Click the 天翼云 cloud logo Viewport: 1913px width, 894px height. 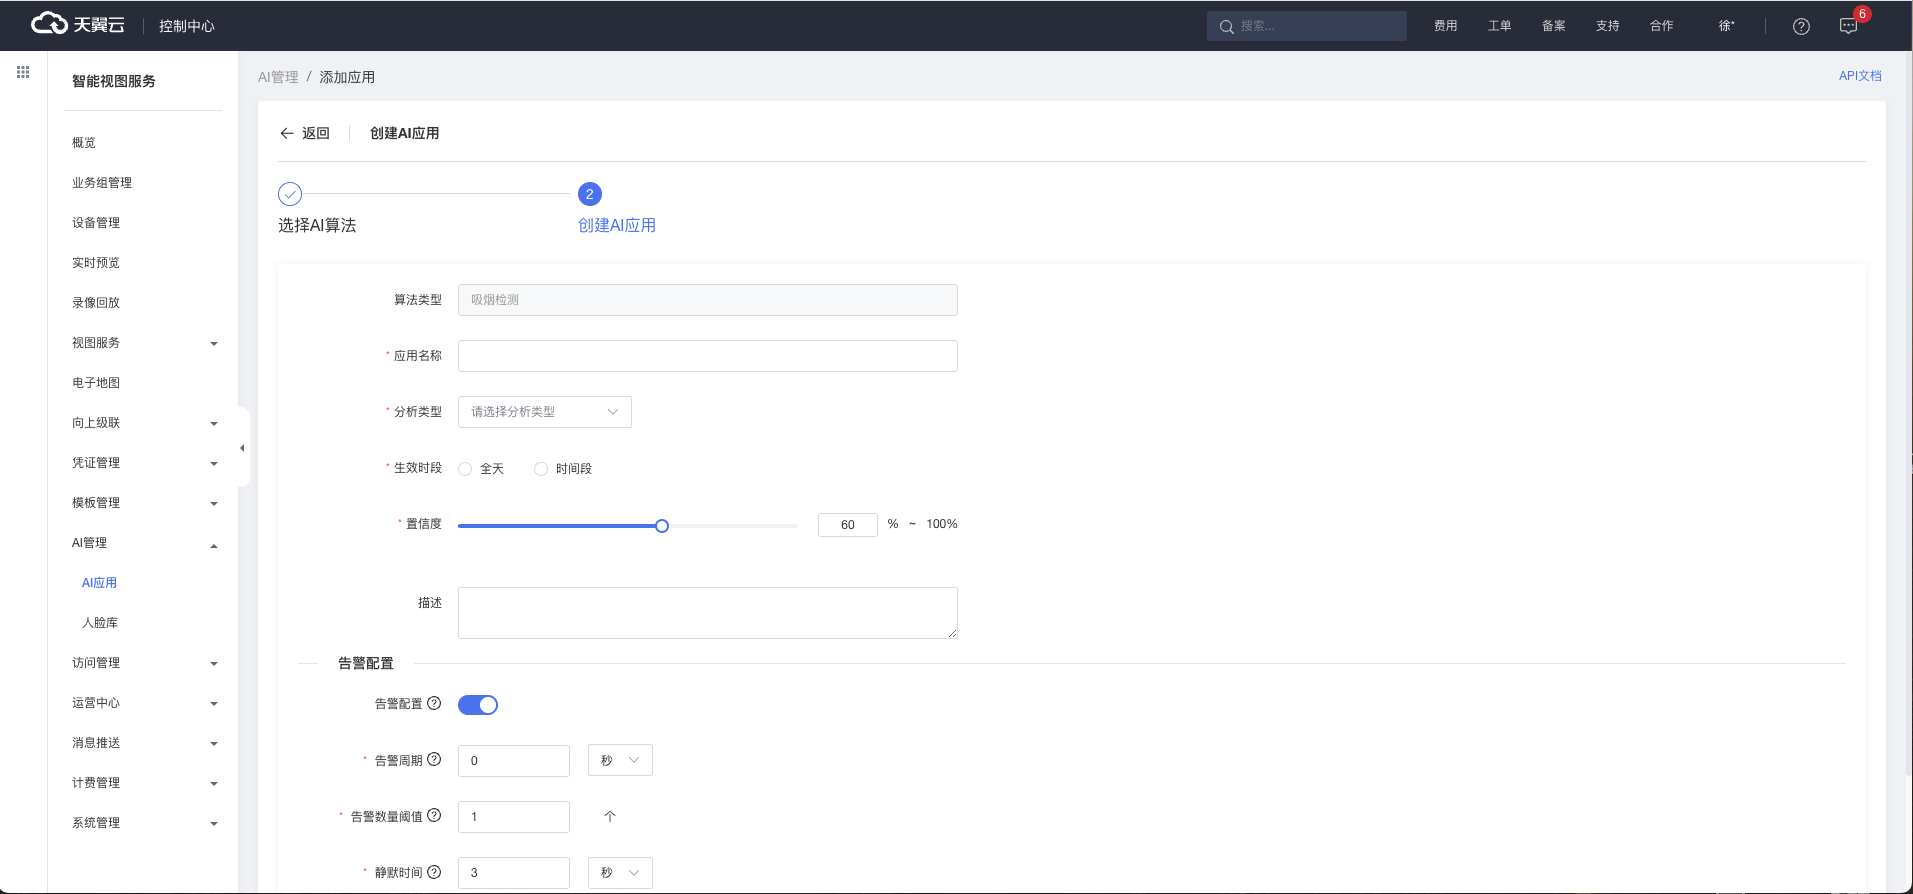(x=77, y=24)
